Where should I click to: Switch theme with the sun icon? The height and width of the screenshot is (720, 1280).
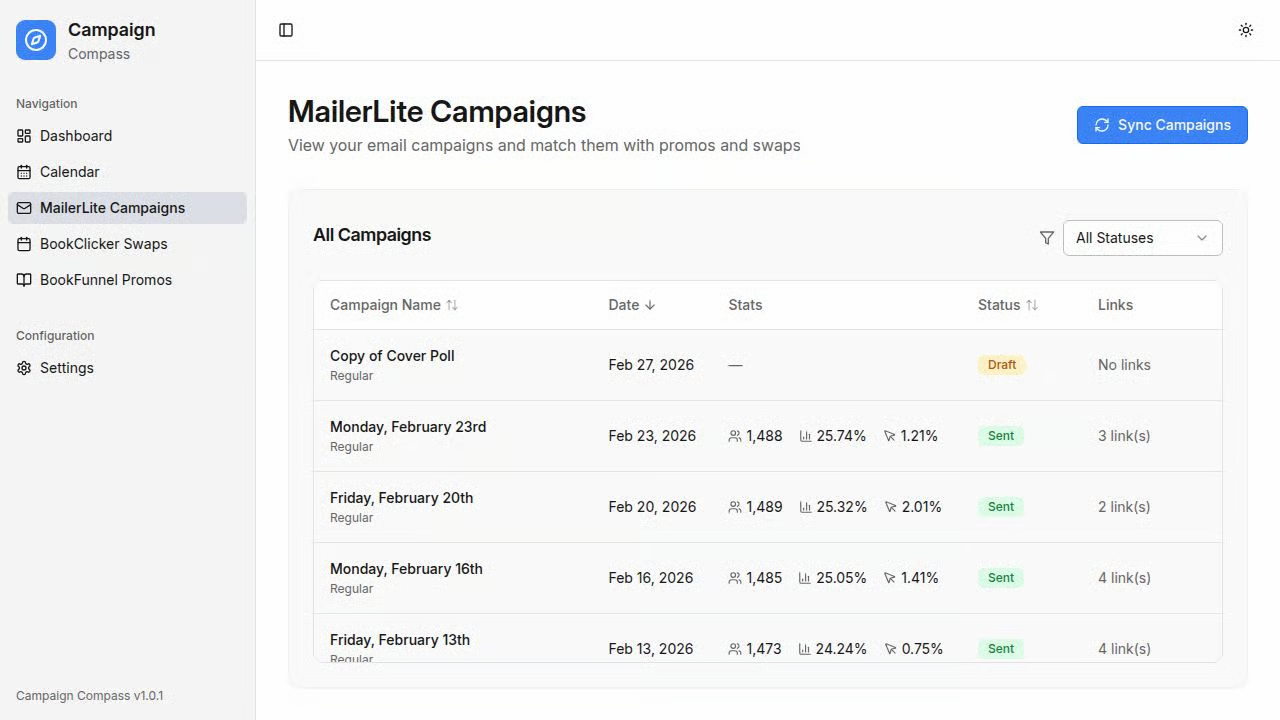[1246, 30]
